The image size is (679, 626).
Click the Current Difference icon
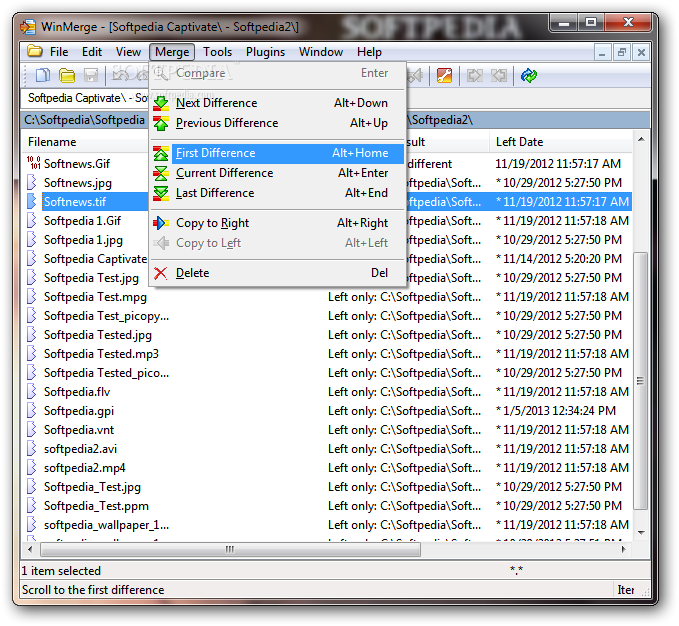click(161, 173)
